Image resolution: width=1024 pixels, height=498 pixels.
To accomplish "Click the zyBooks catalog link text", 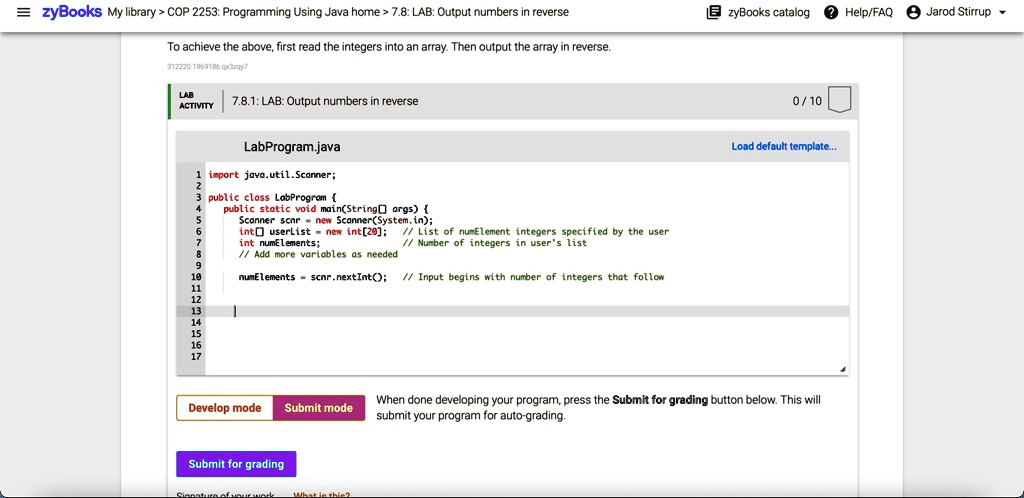I will 769,12.
